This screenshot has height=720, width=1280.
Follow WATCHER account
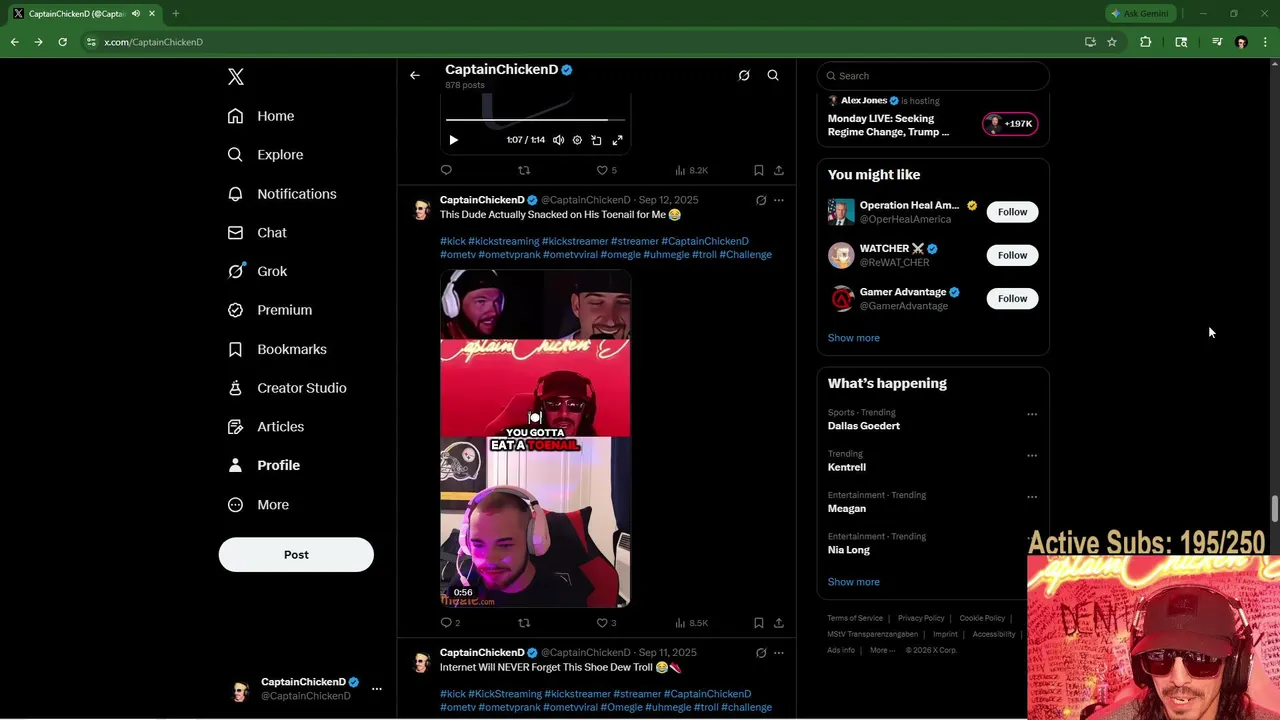point(1012,255)
